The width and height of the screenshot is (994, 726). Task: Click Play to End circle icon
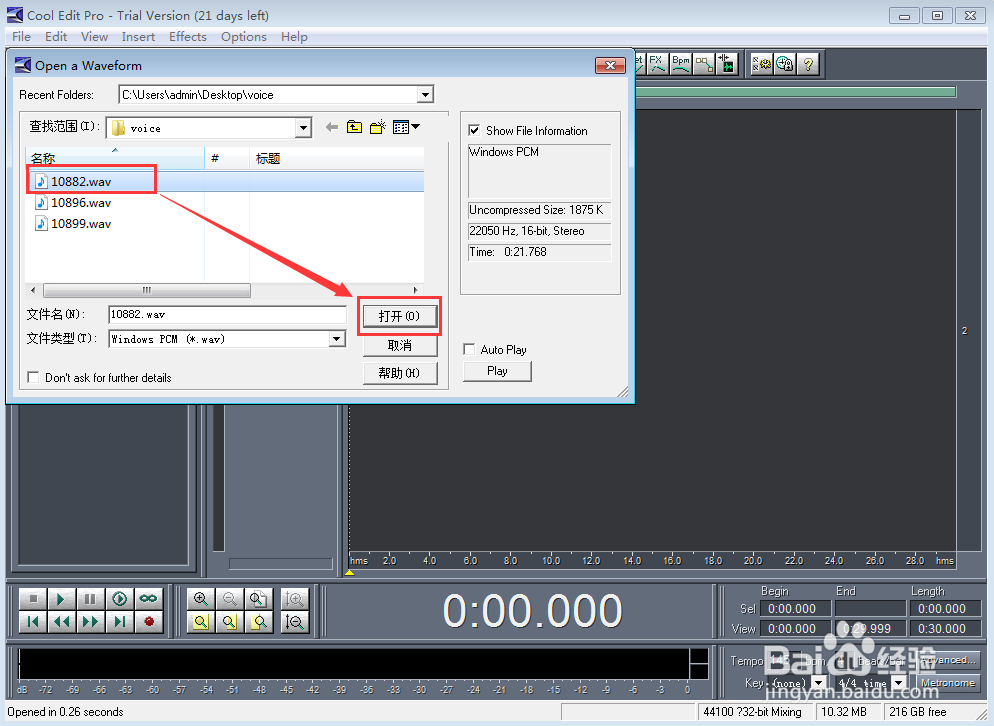[x=119, y=599]
